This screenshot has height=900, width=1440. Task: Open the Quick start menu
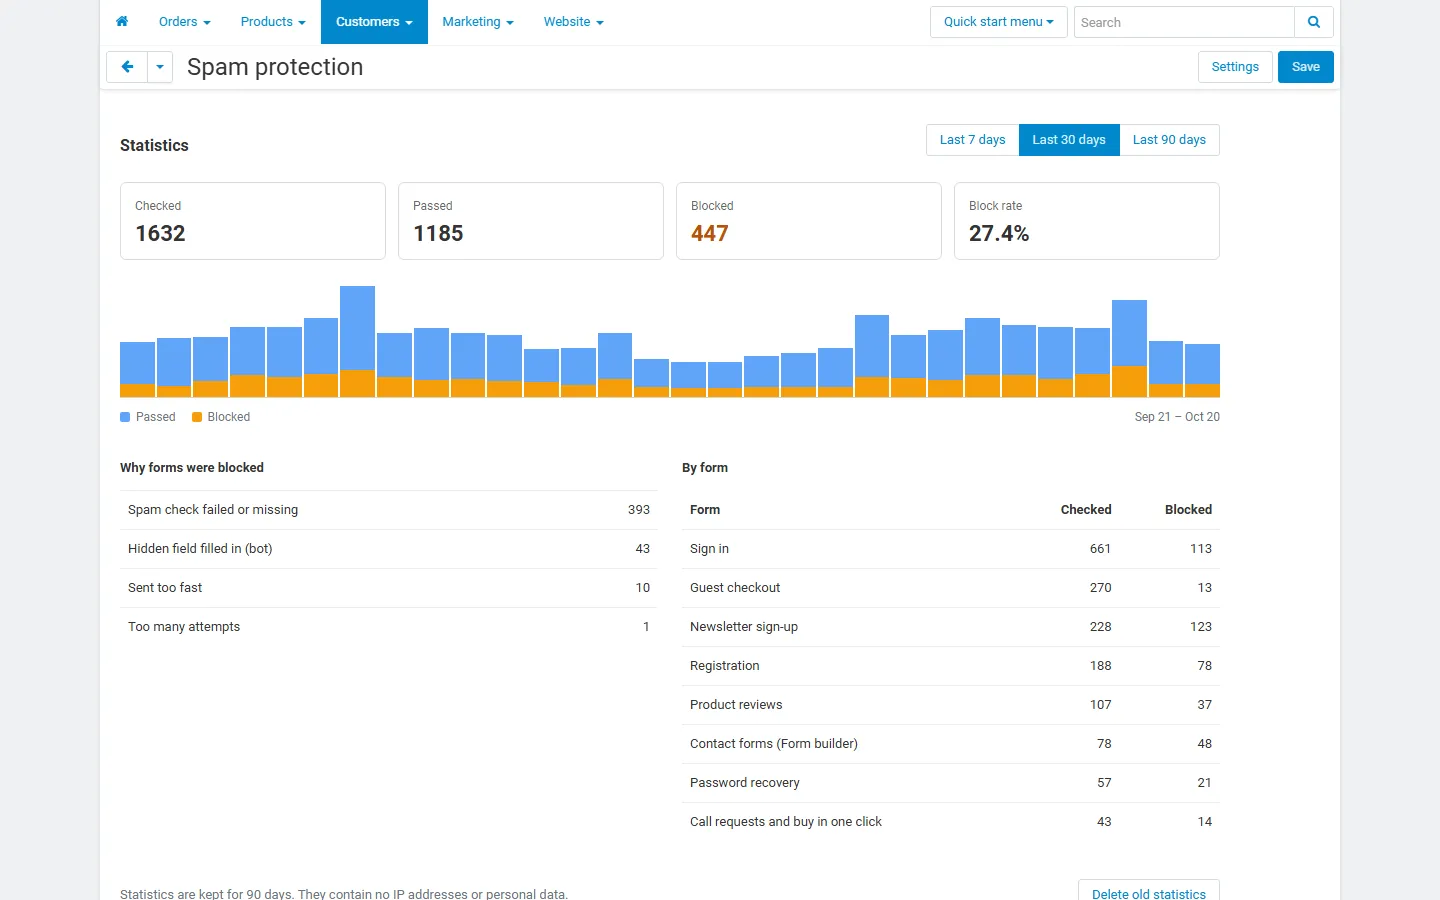tap(999, 22)
